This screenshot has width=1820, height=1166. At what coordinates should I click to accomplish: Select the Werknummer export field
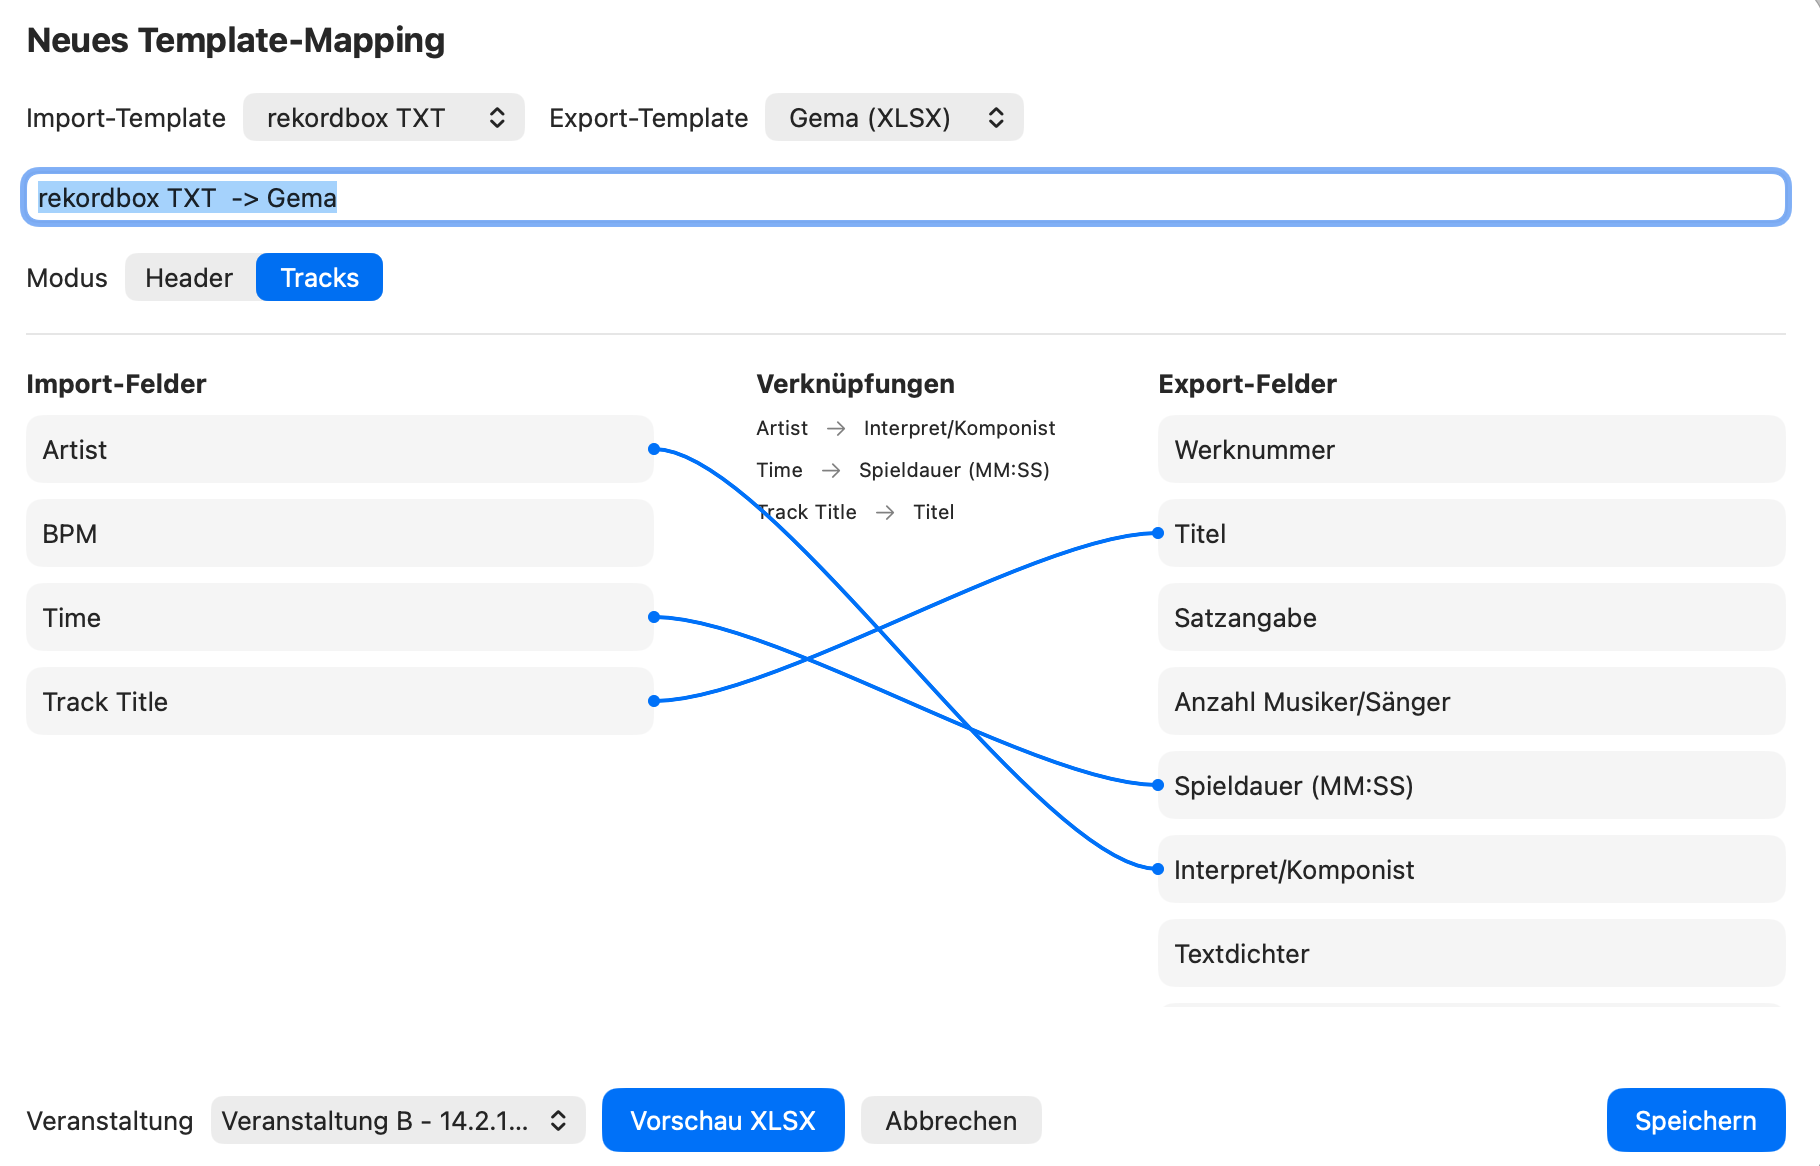coord(1470,450)
